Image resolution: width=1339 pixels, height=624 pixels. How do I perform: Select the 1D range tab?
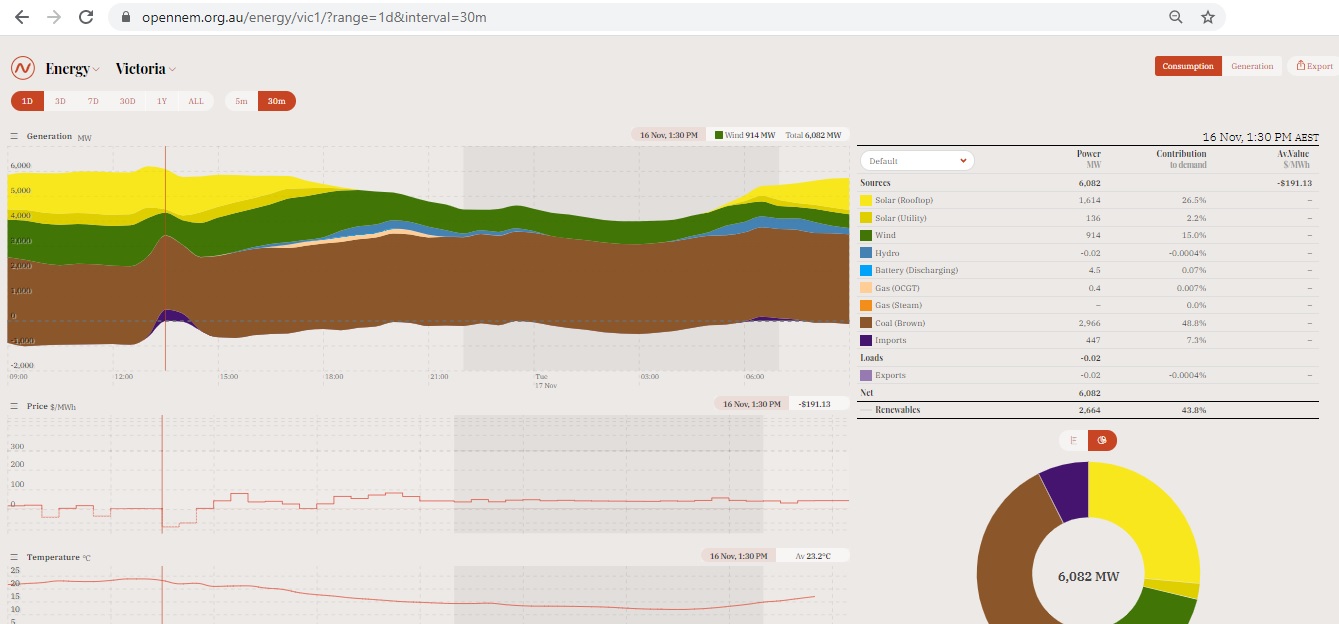click(28, 101)
